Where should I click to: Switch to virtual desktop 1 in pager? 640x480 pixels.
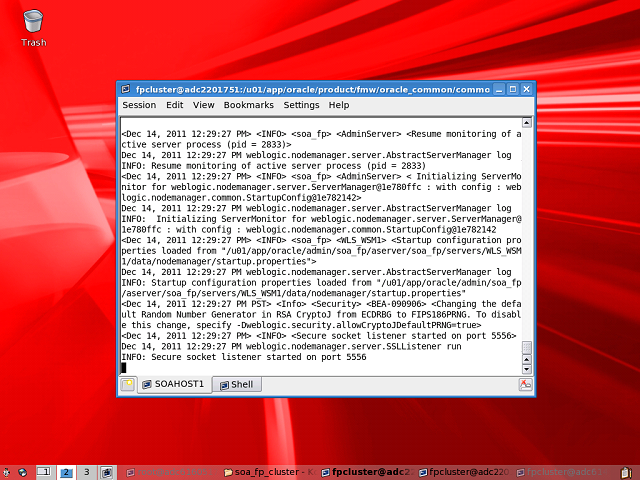point(45,472)
